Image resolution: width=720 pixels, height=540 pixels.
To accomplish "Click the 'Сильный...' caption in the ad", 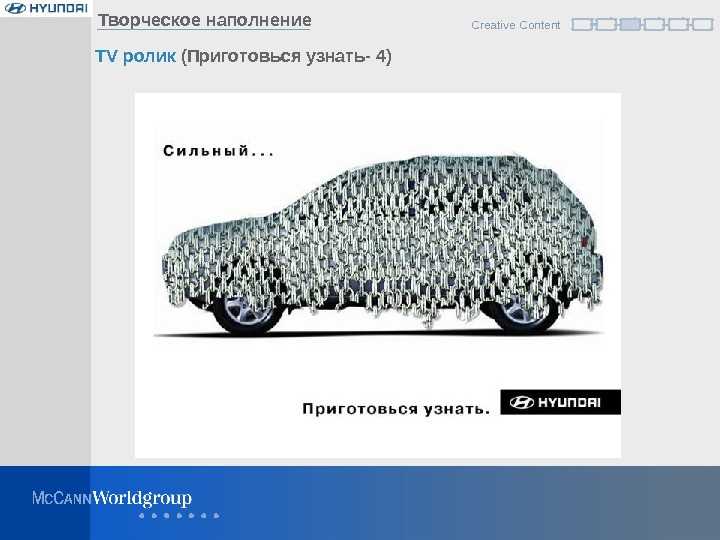I will 218,151.
